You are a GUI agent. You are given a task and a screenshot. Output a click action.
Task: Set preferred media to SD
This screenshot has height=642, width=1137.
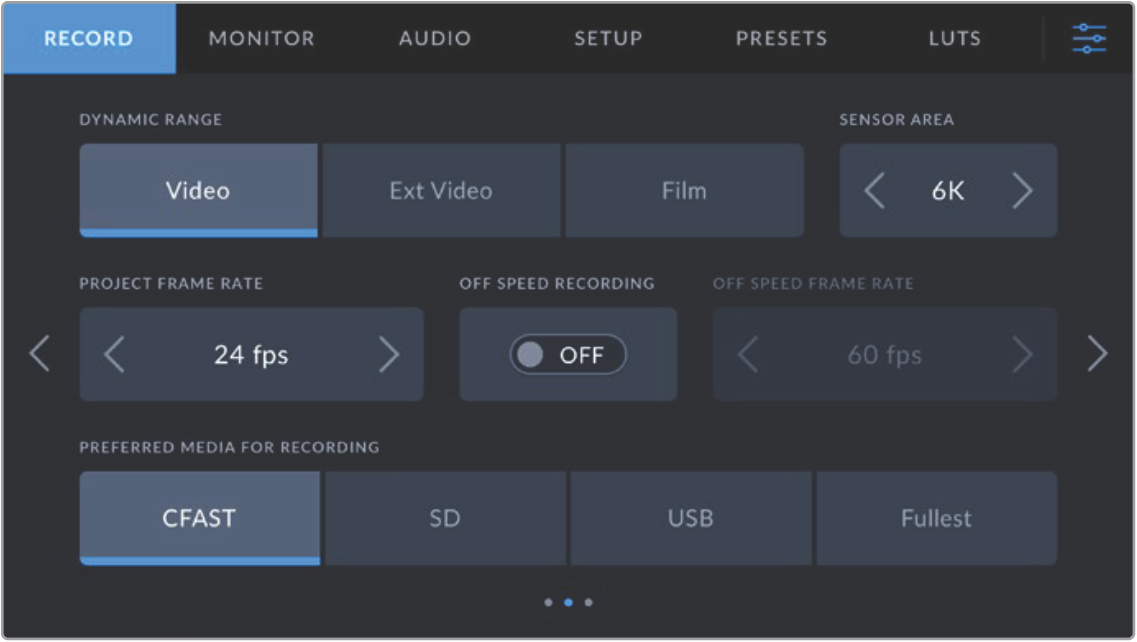[x=445, y=519]
